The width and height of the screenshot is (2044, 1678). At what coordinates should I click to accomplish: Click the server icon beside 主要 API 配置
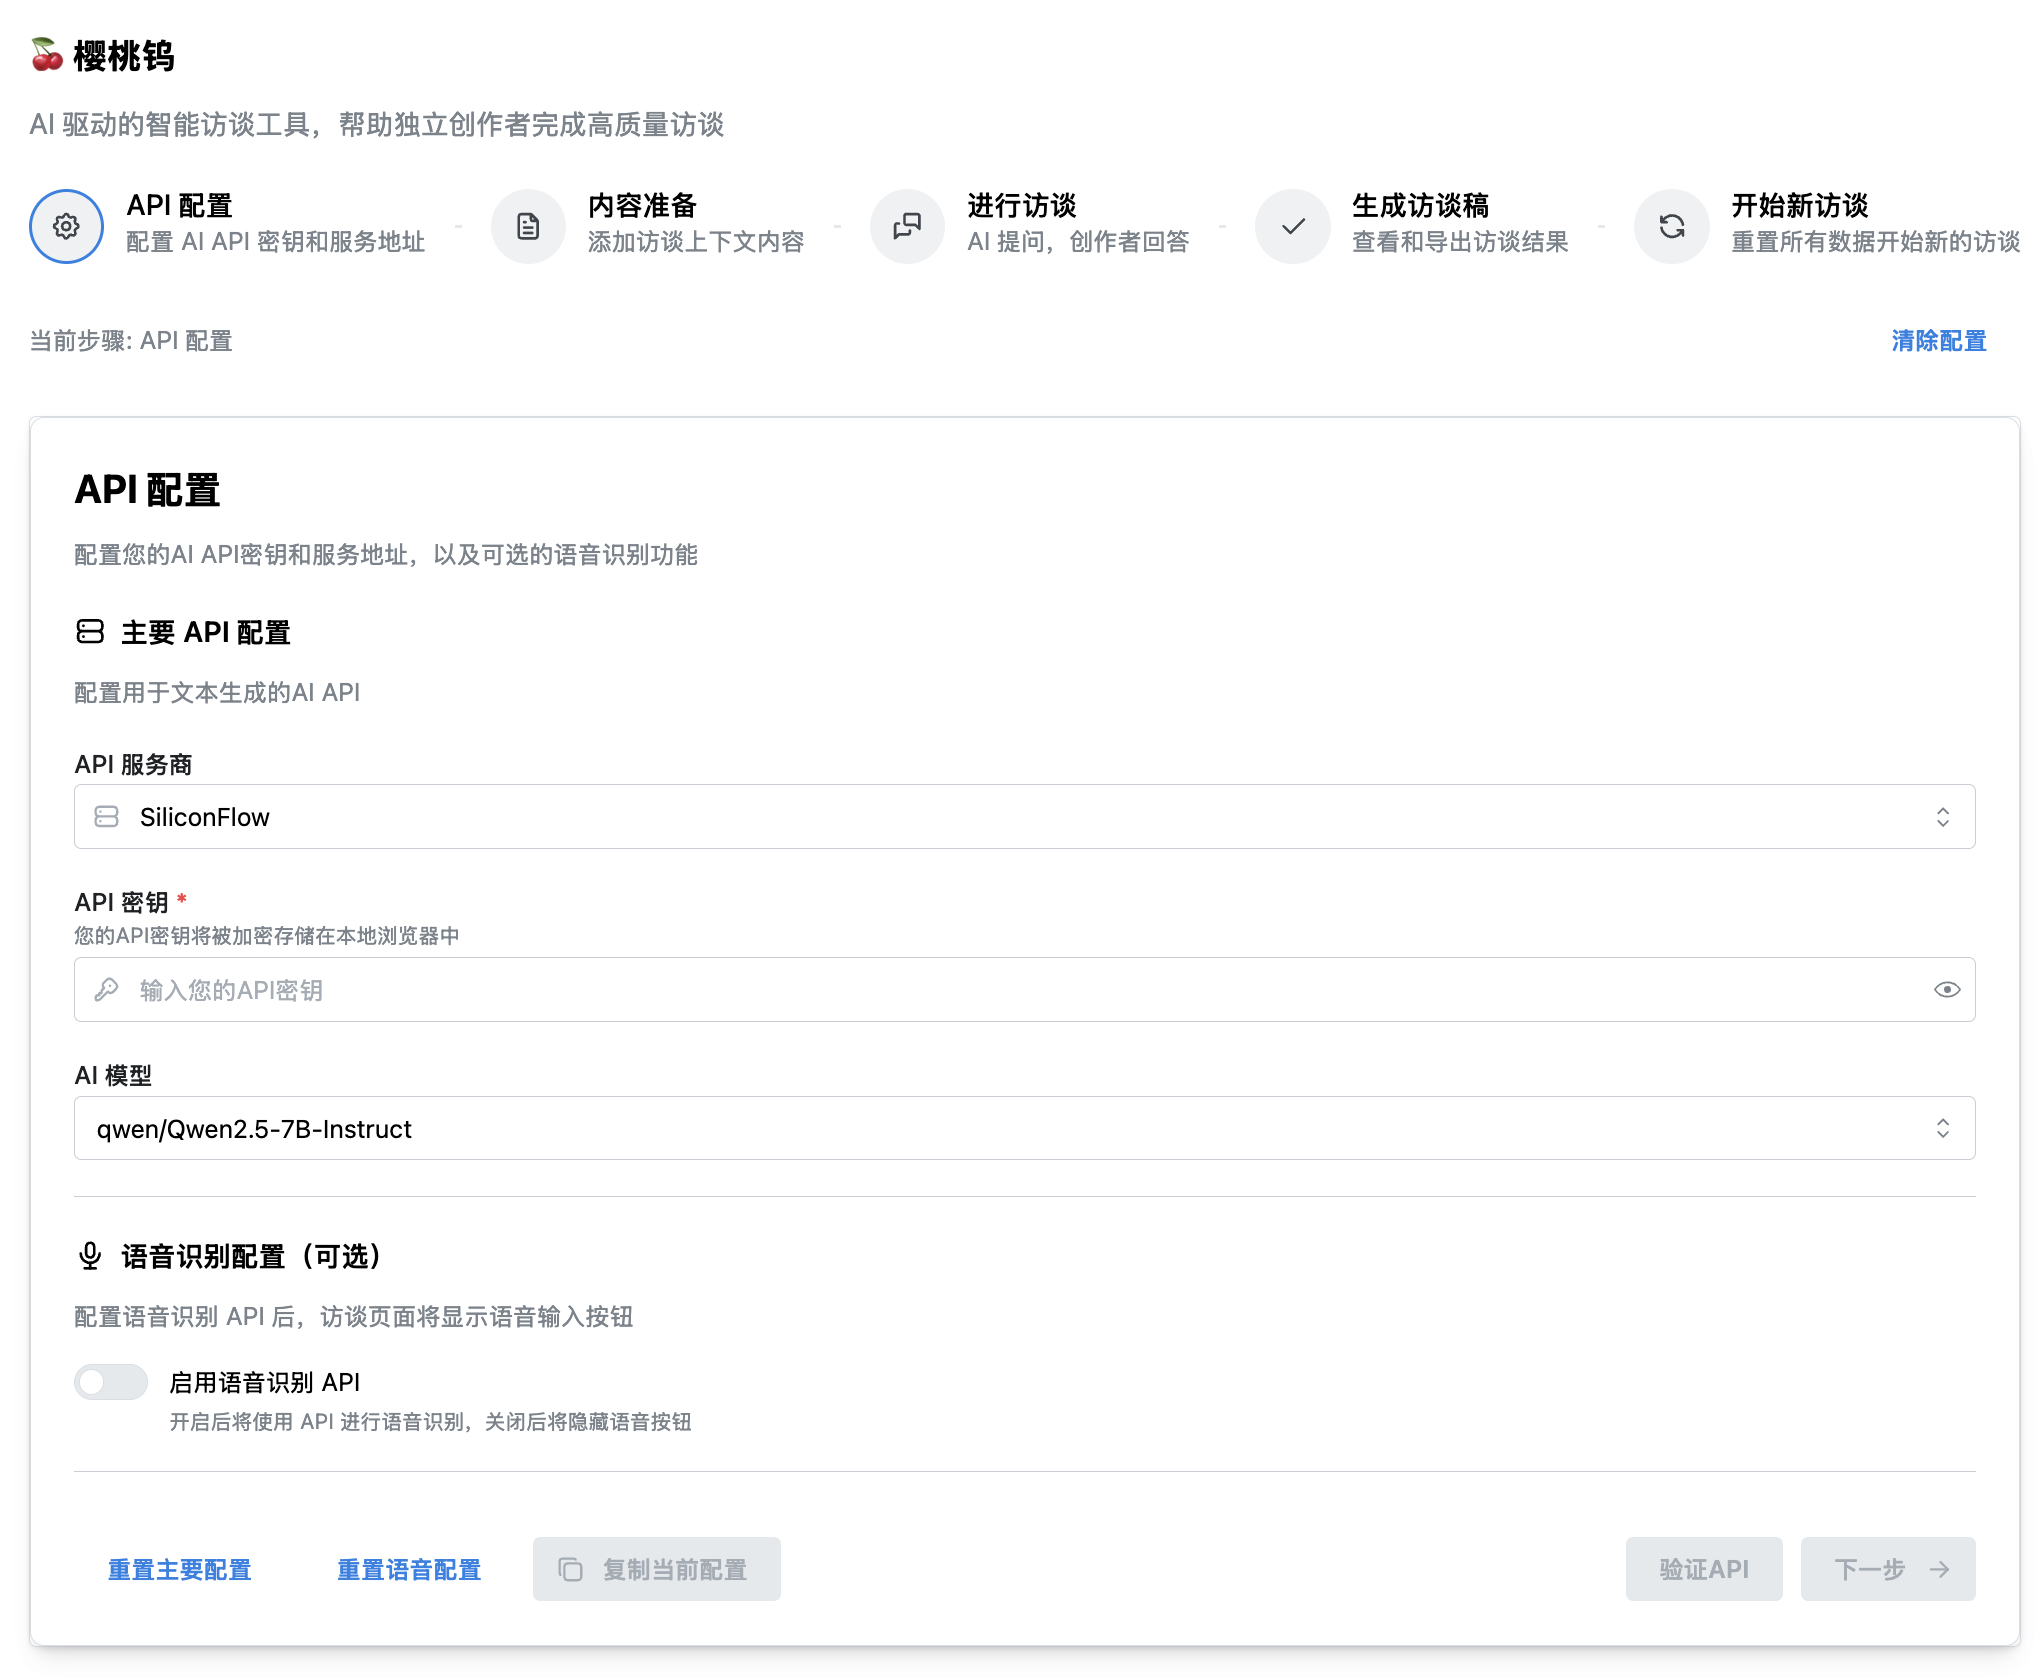coord(90,631)
